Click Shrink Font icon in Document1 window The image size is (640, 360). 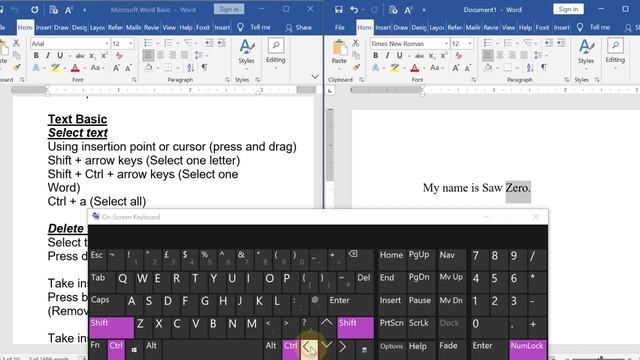click(x=467, y=68)
